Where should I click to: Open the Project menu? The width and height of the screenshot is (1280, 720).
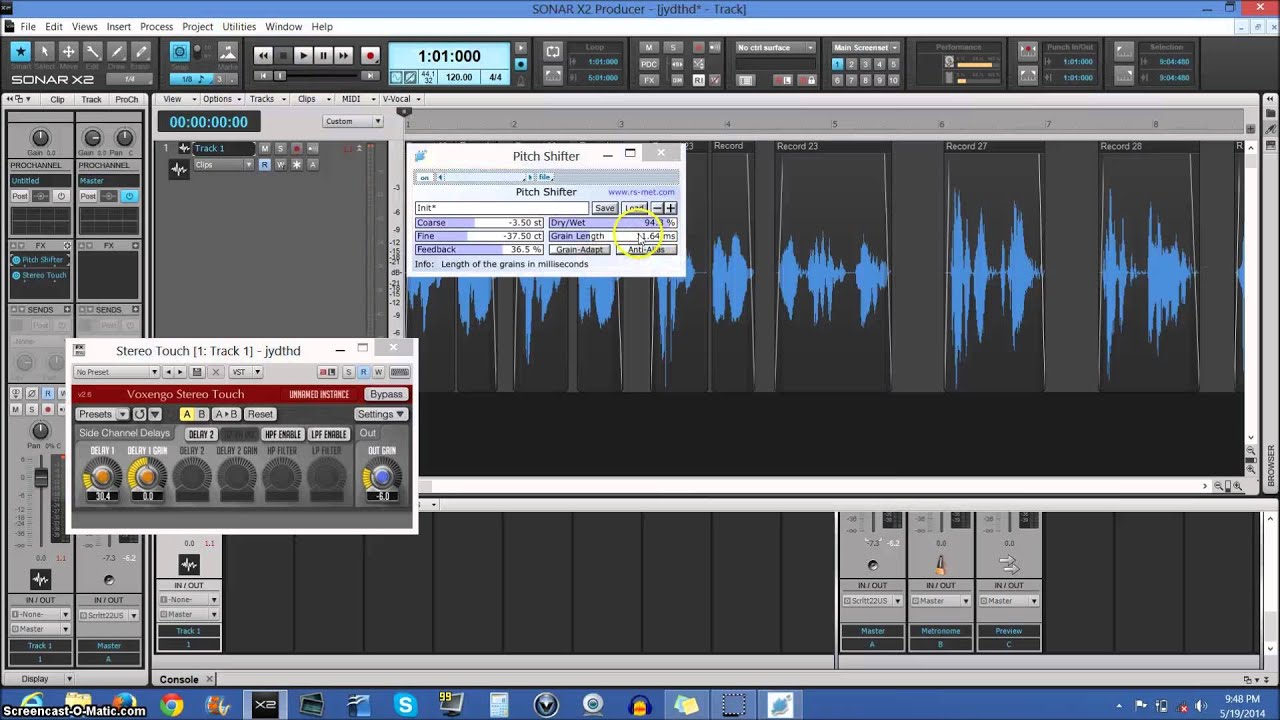(x=197, y=27)
